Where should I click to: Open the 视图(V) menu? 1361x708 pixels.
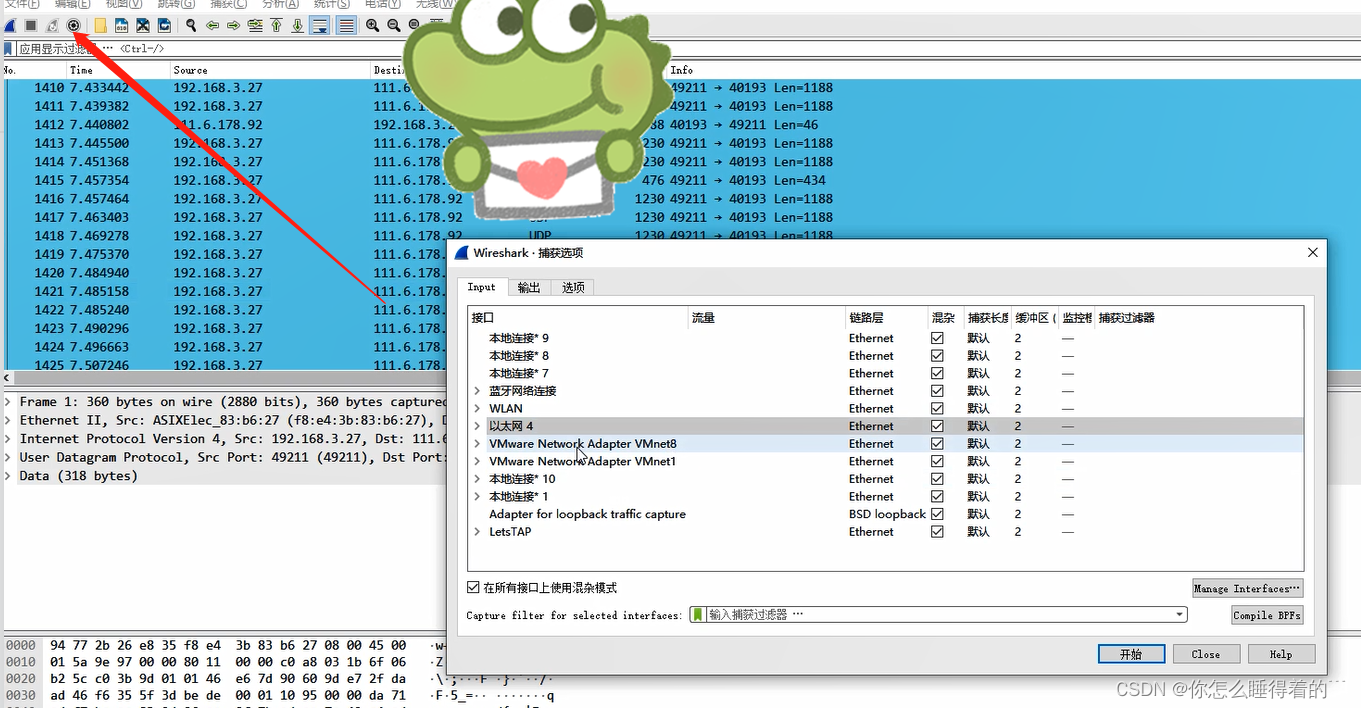click(x=123, y=5)
